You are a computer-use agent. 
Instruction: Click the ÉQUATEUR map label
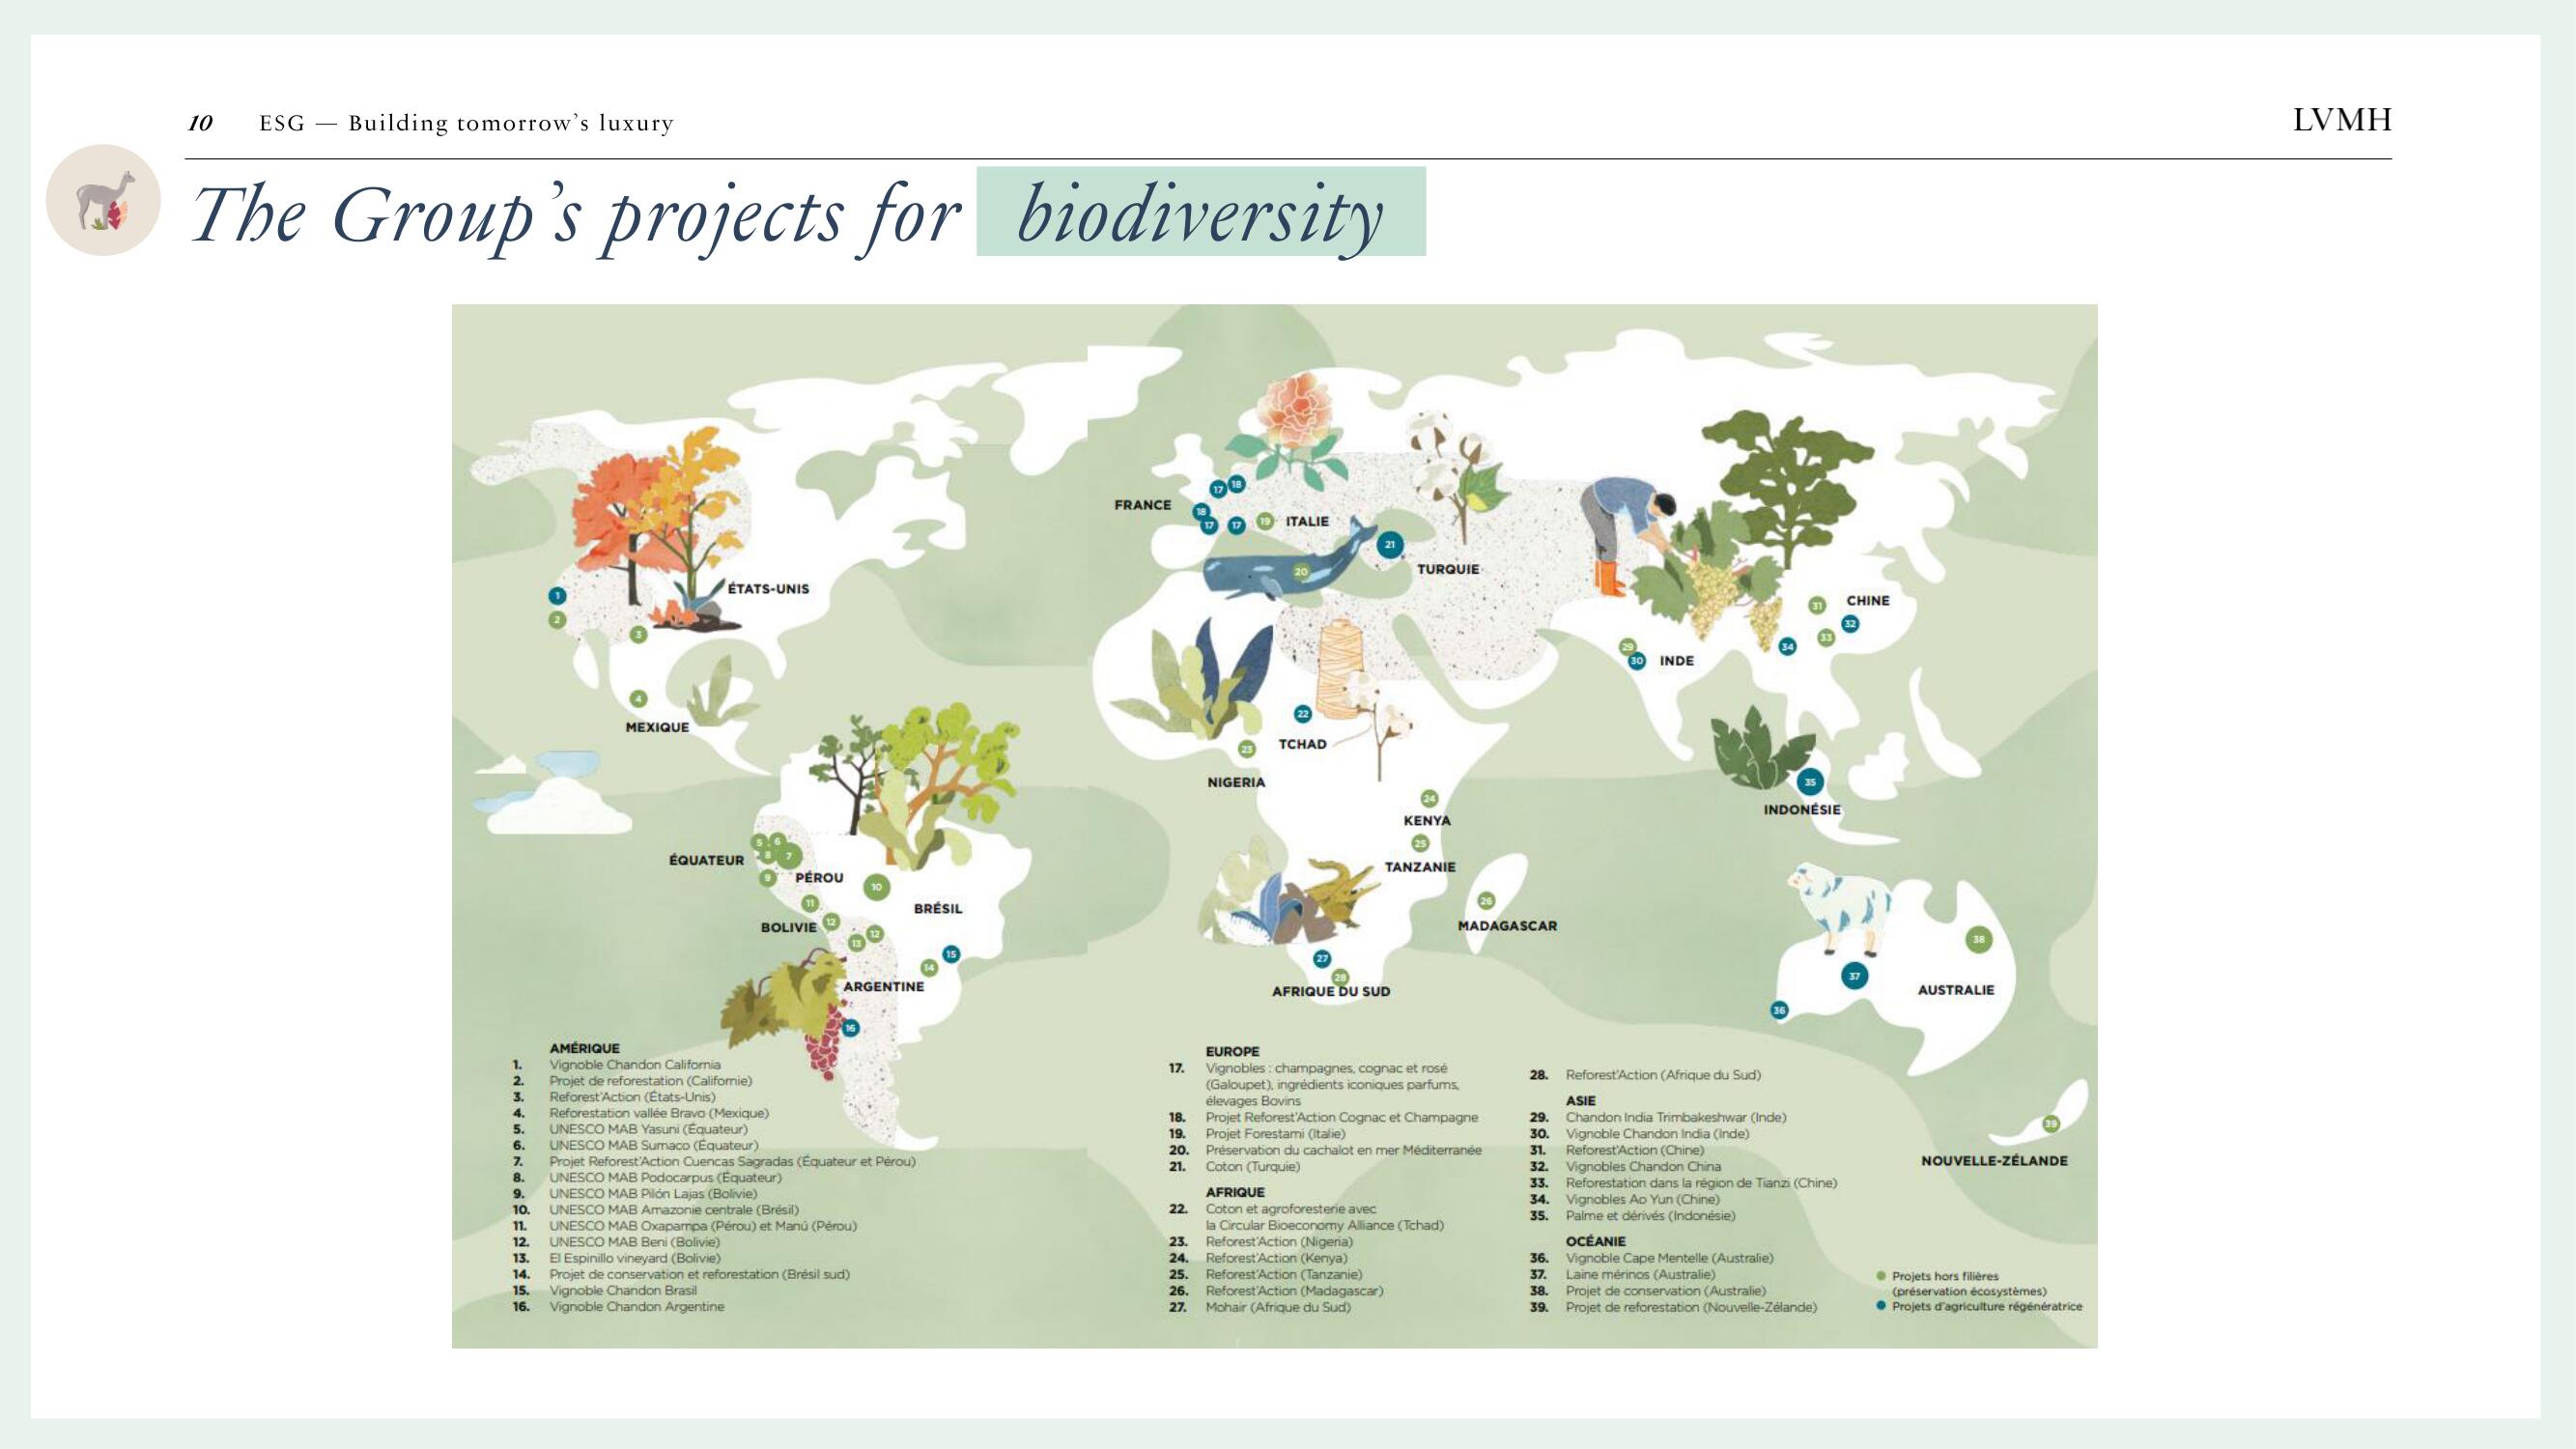click(706, 860)
